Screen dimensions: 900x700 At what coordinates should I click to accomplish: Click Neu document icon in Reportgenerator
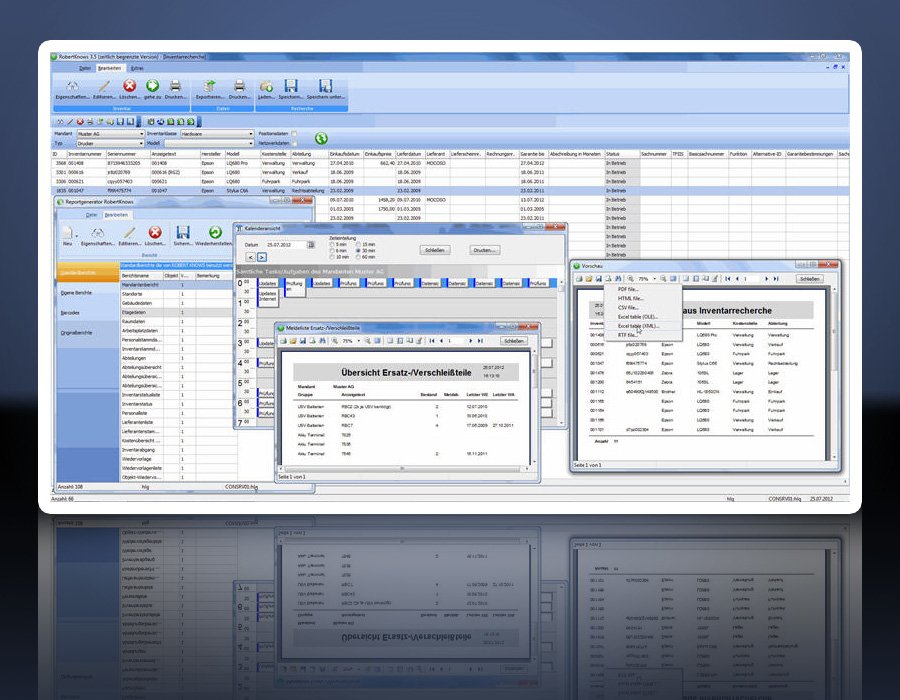pos(67,232)
